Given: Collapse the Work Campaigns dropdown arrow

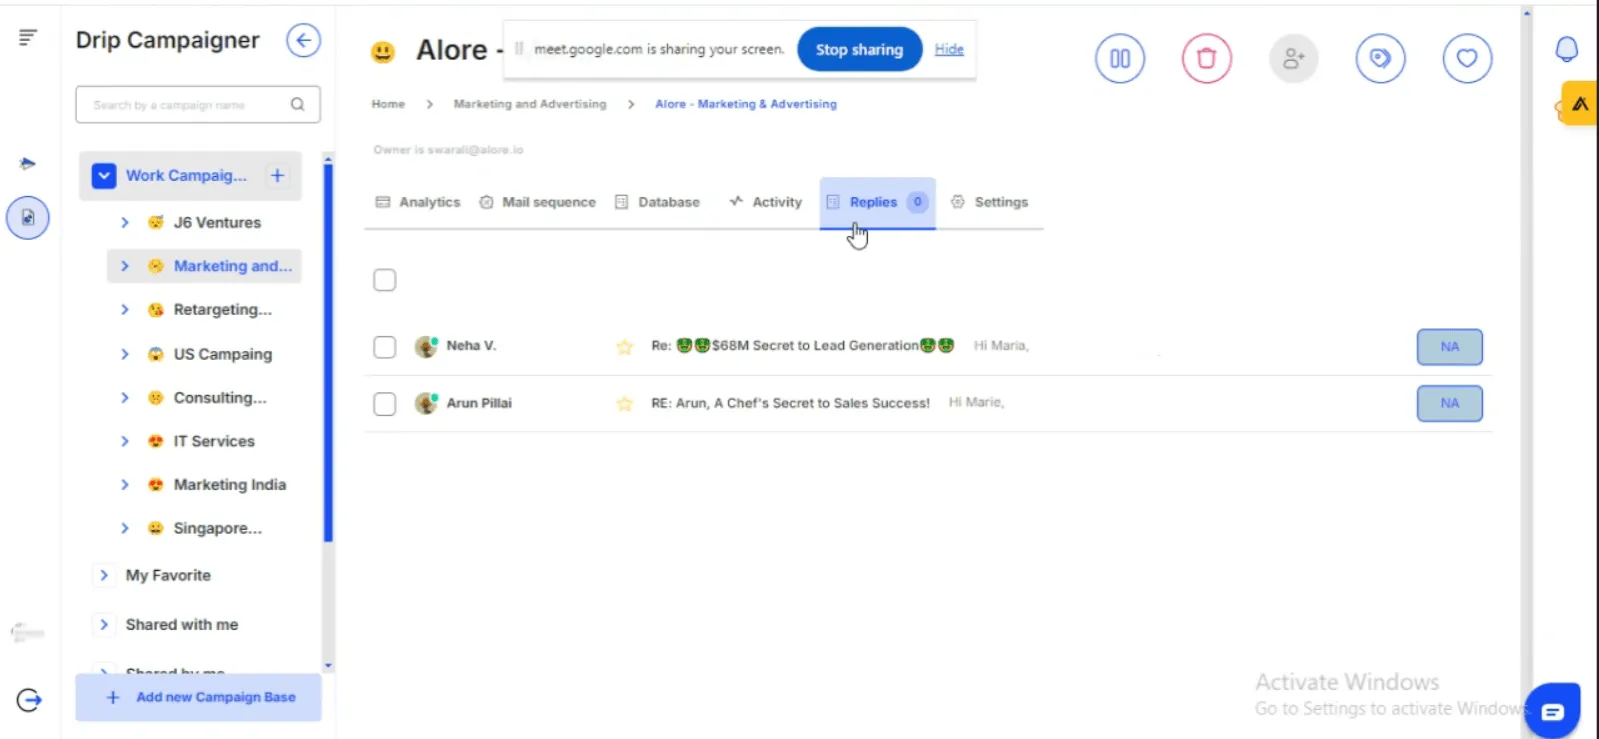Looking at the screenshot, I should point(104,176).
